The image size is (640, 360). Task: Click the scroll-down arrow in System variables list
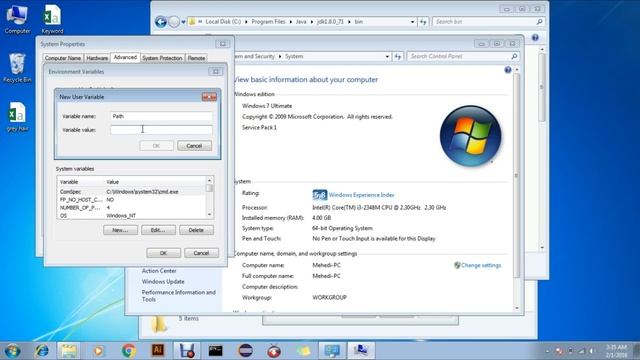(x=209, y=215)
